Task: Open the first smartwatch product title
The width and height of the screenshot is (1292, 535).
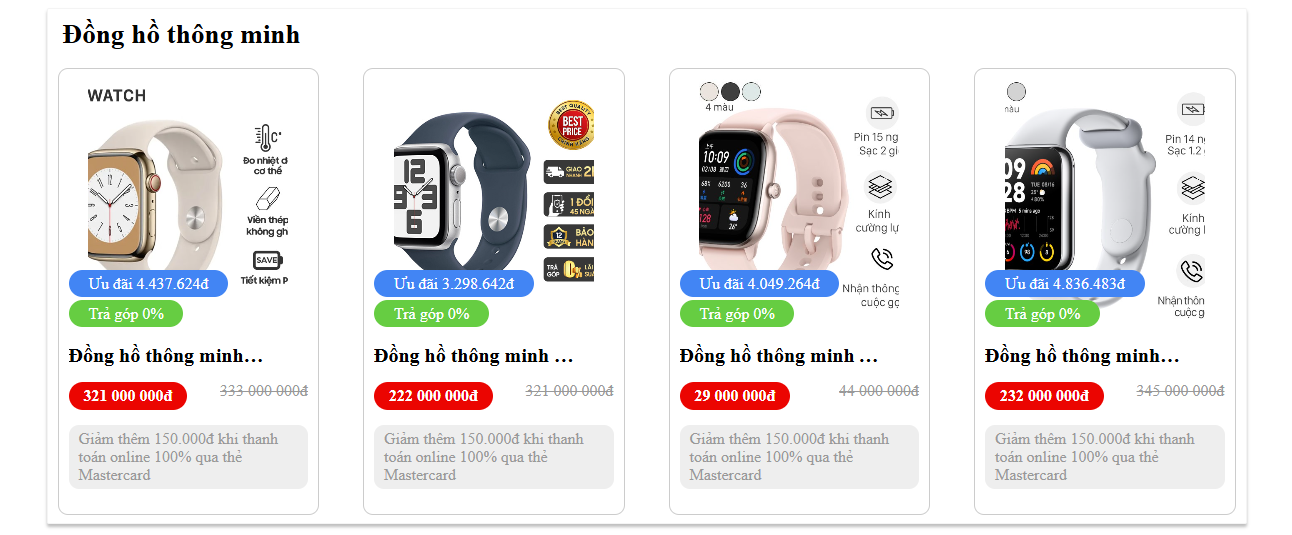Action: tap(166, 356)
